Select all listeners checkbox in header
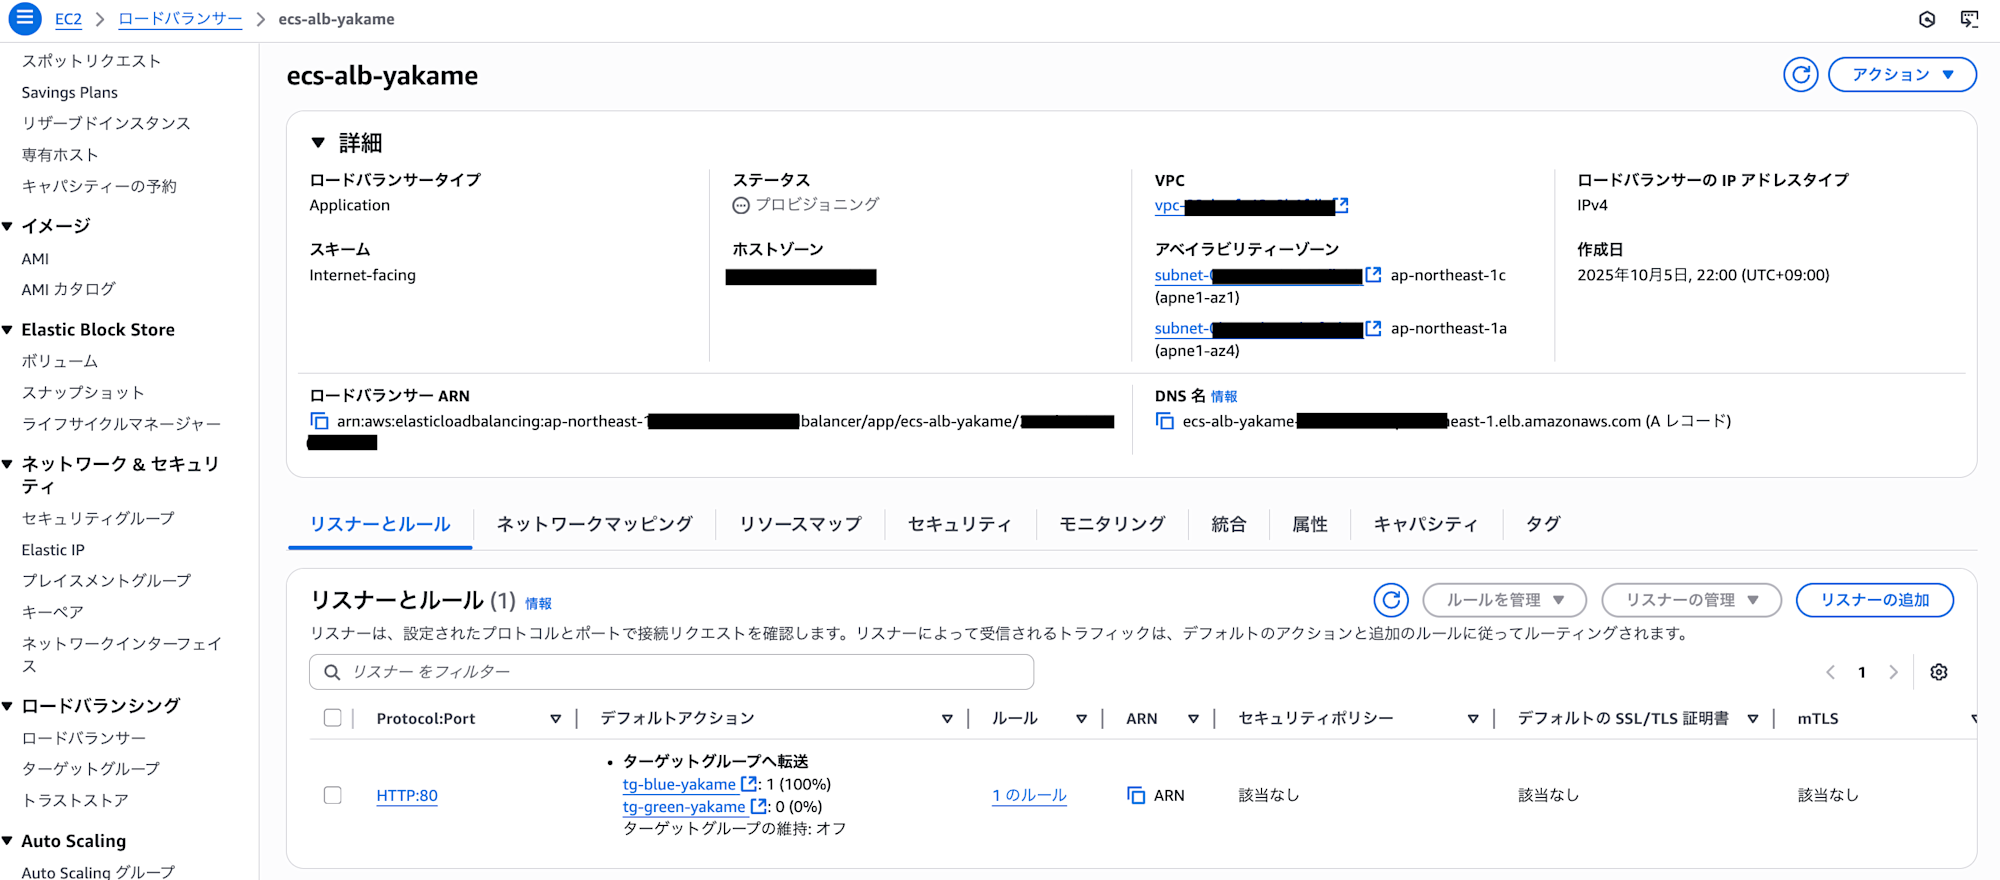This screenshot has height=880, width=2000. (333, 718)
